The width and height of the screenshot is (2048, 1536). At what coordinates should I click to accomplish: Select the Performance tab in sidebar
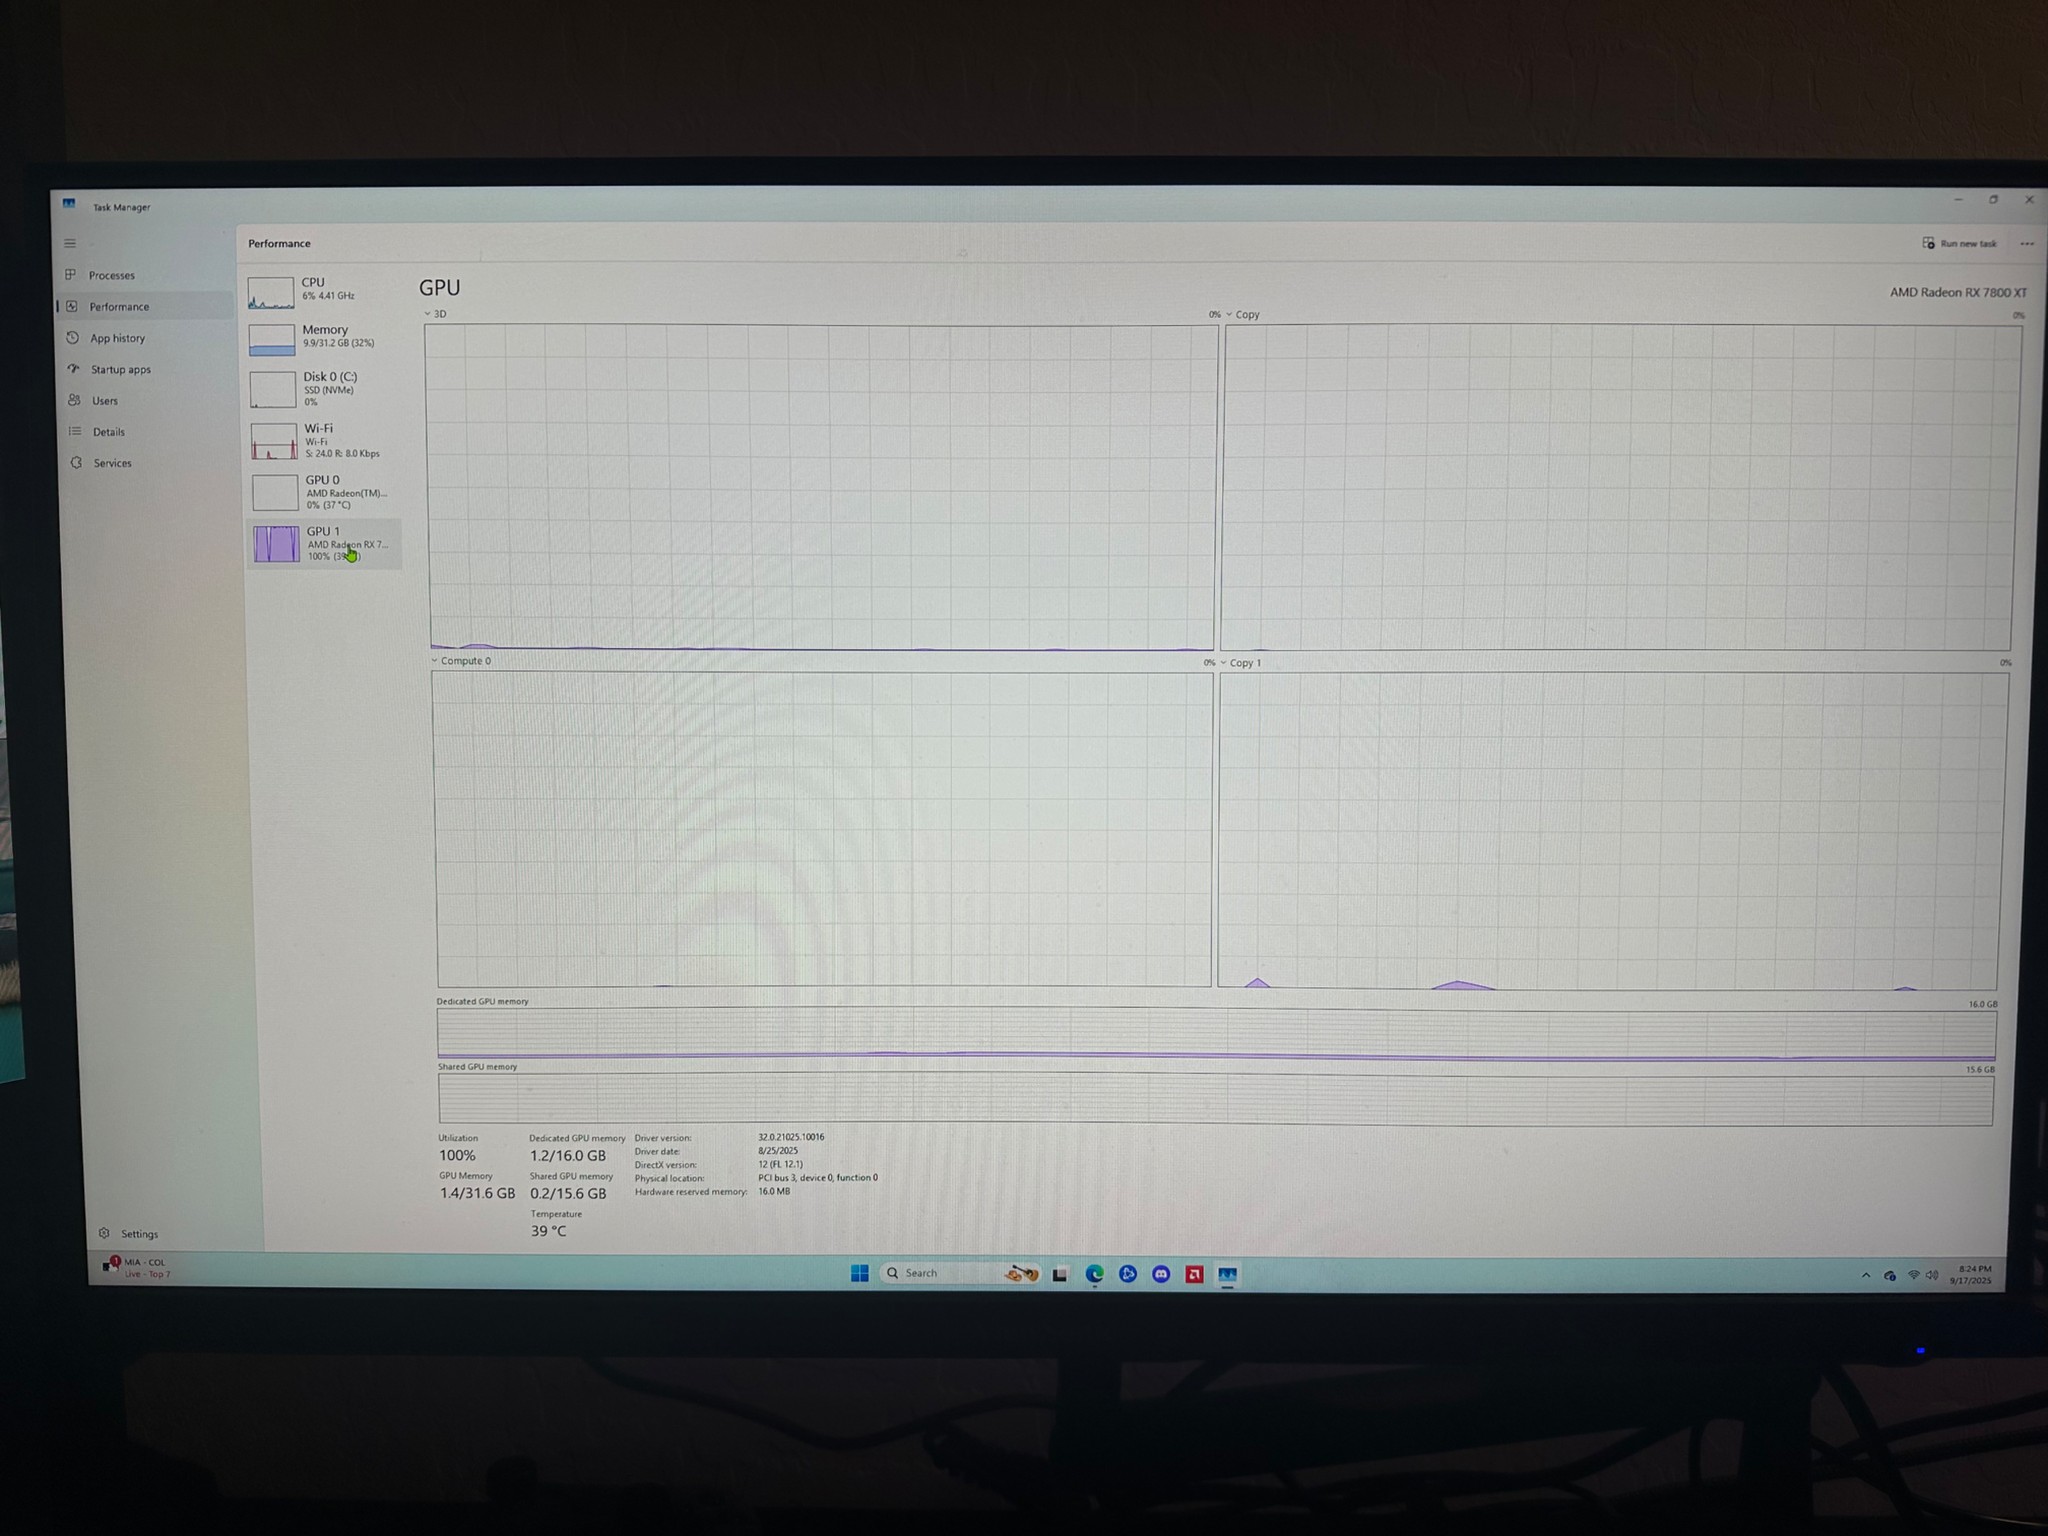pos(118,306)
